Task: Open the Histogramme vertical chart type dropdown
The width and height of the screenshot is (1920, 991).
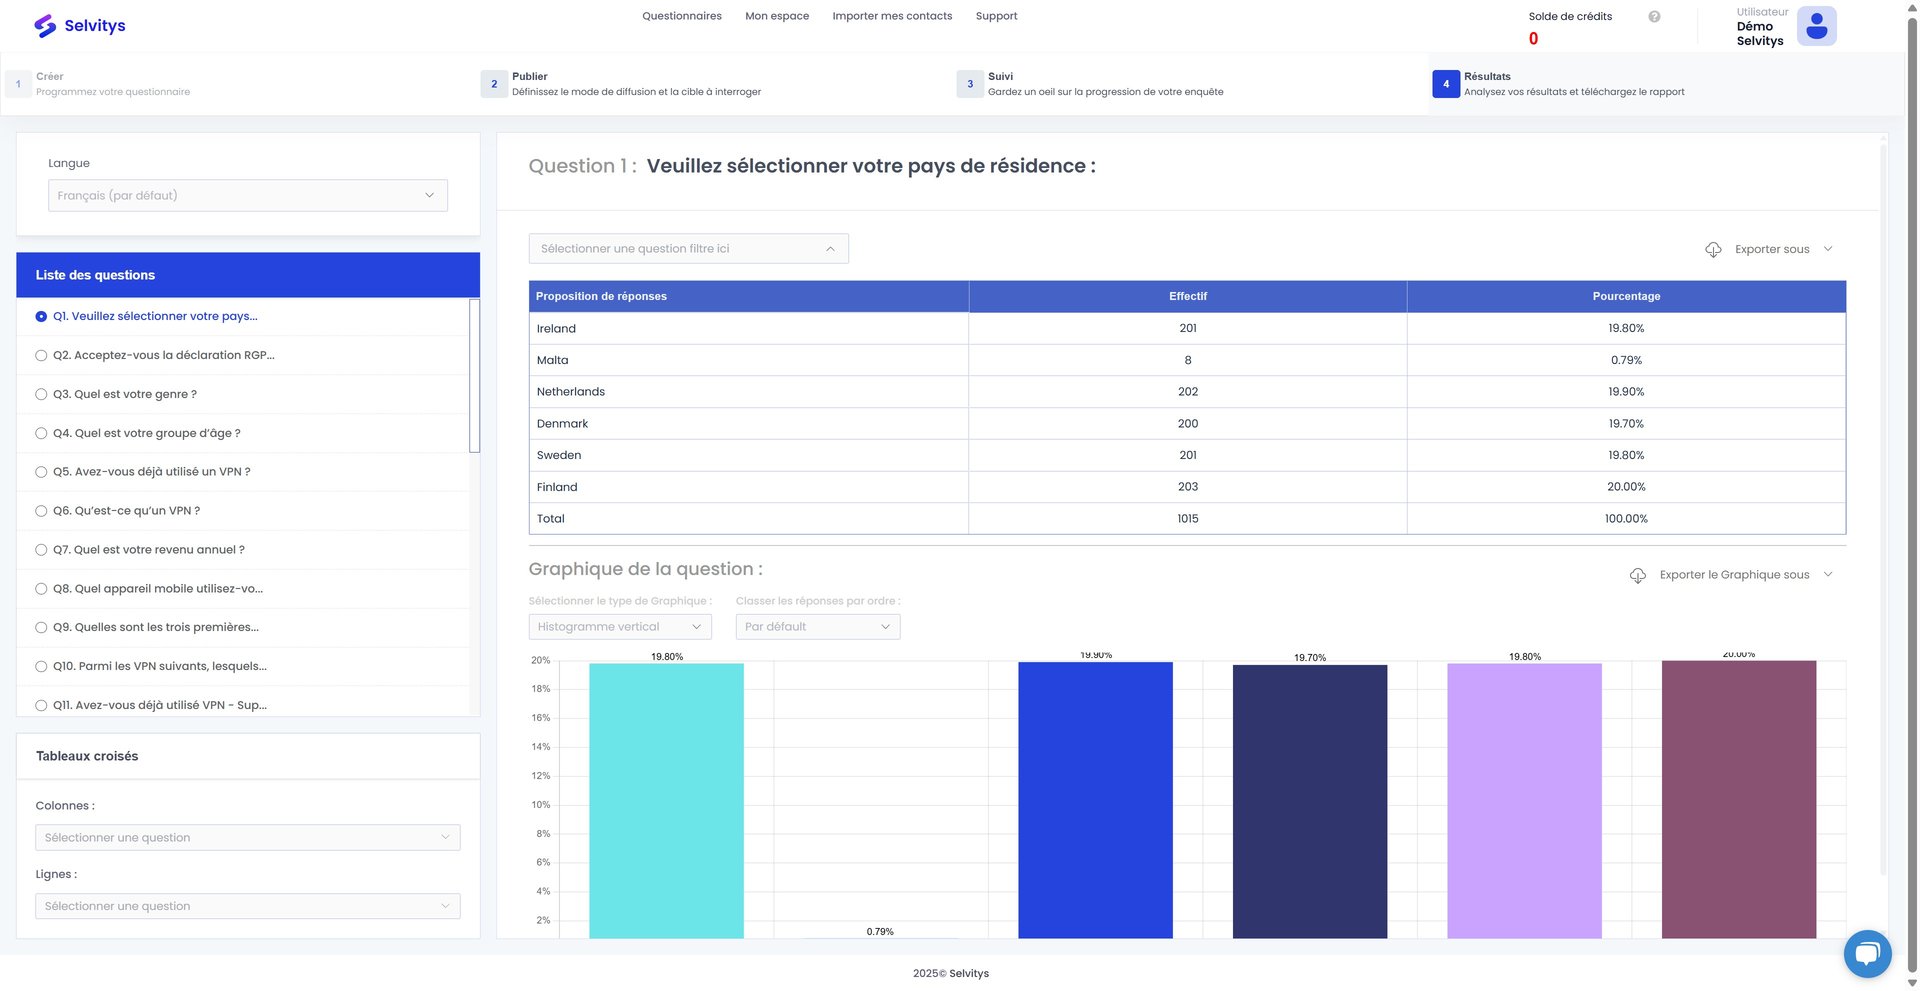Action: [x=619, y=627]
